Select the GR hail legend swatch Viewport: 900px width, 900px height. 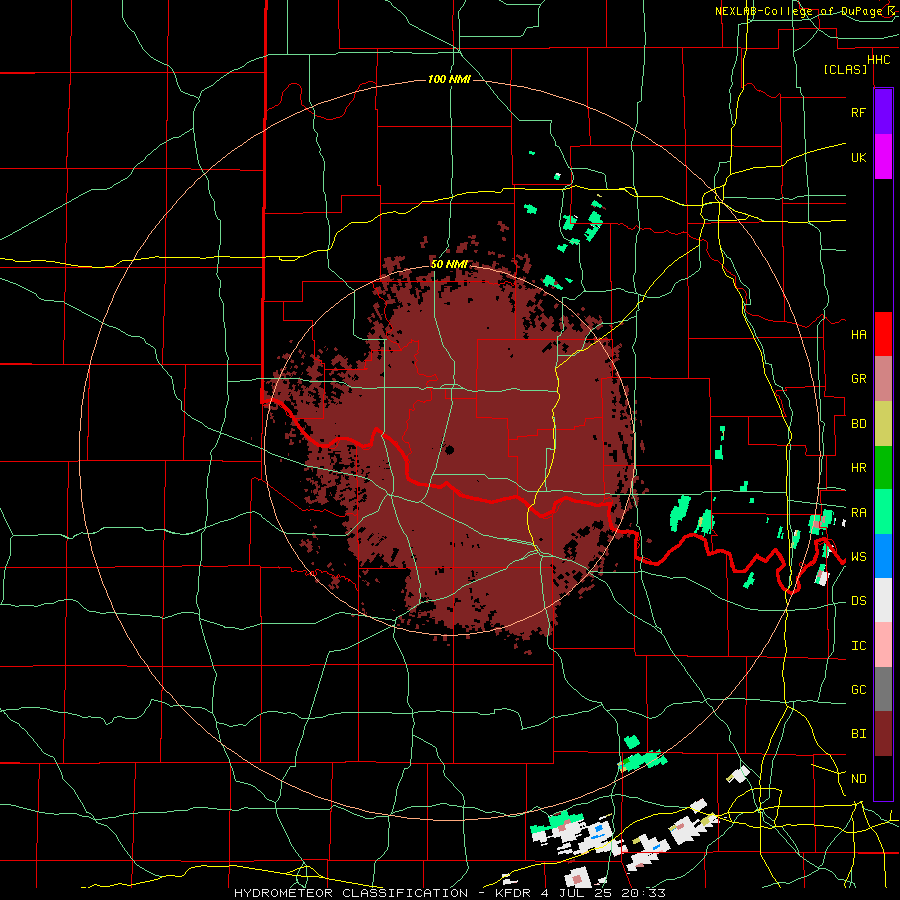(883, 378)
